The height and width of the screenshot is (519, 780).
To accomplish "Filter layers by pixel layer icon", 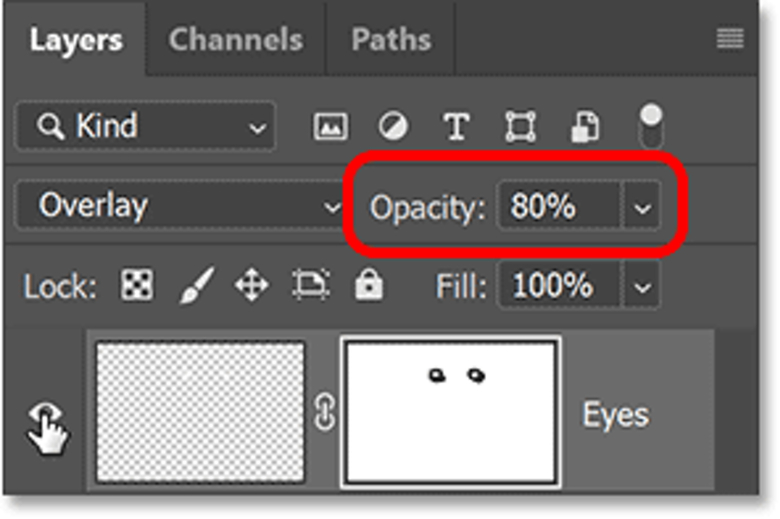I will pyautogui.click(x=330, y=126).
